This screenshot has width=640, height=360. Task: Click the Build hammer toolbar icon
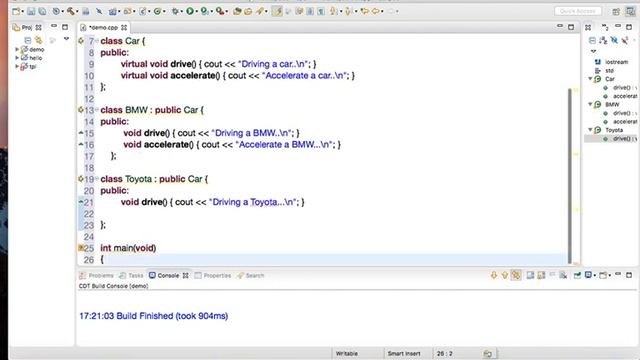pyautogui.click(x=71, y=11)
